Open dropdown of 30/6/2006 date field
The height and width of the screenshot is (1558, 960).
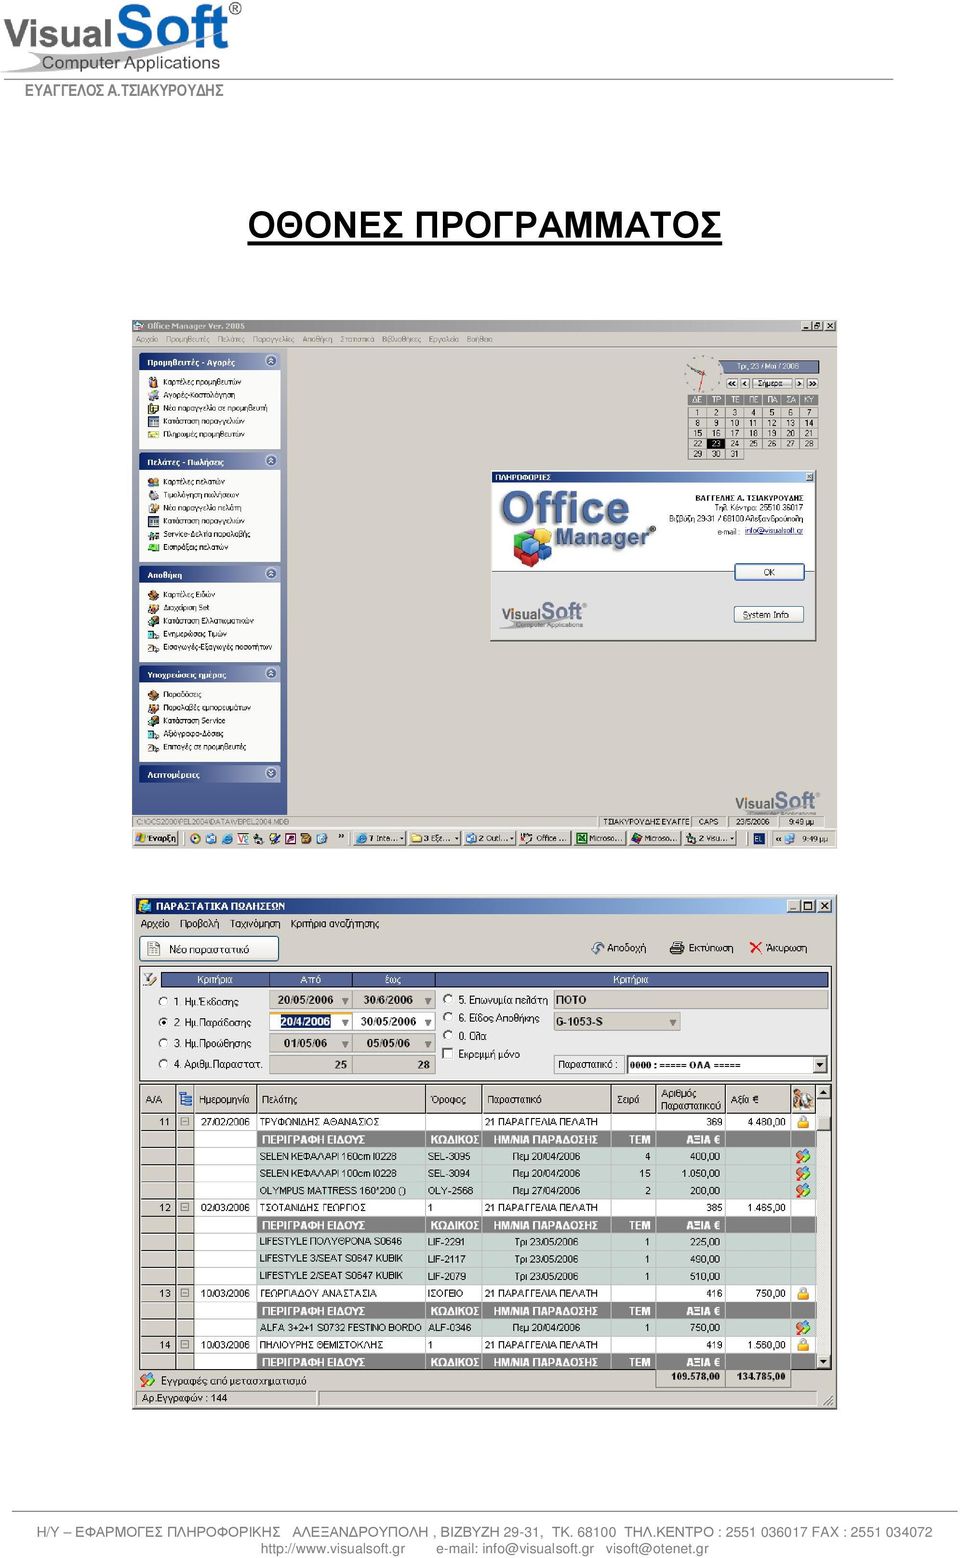(427, 1001)
